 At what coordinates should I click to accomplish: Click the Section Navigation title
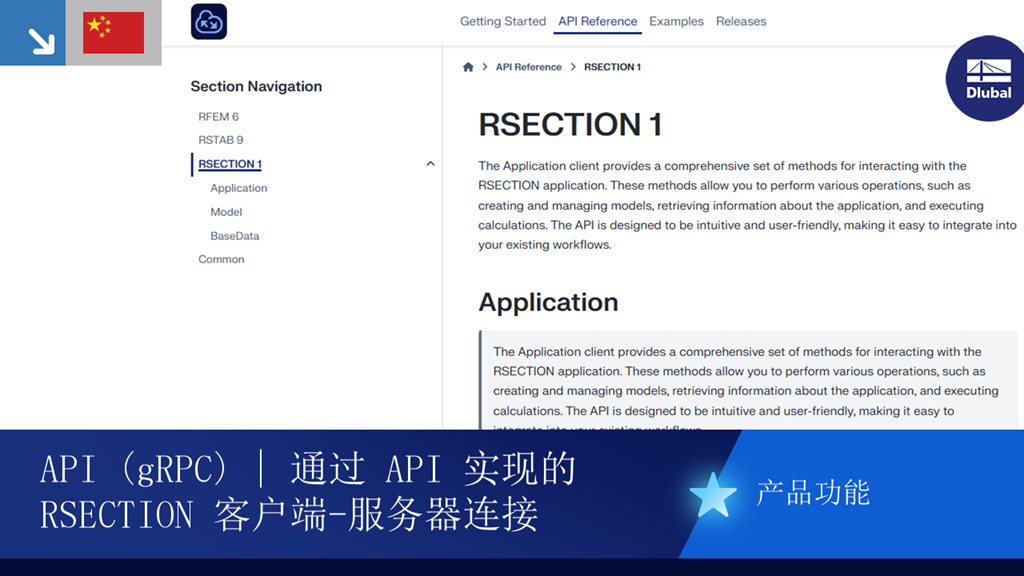[x=256, y=86]
